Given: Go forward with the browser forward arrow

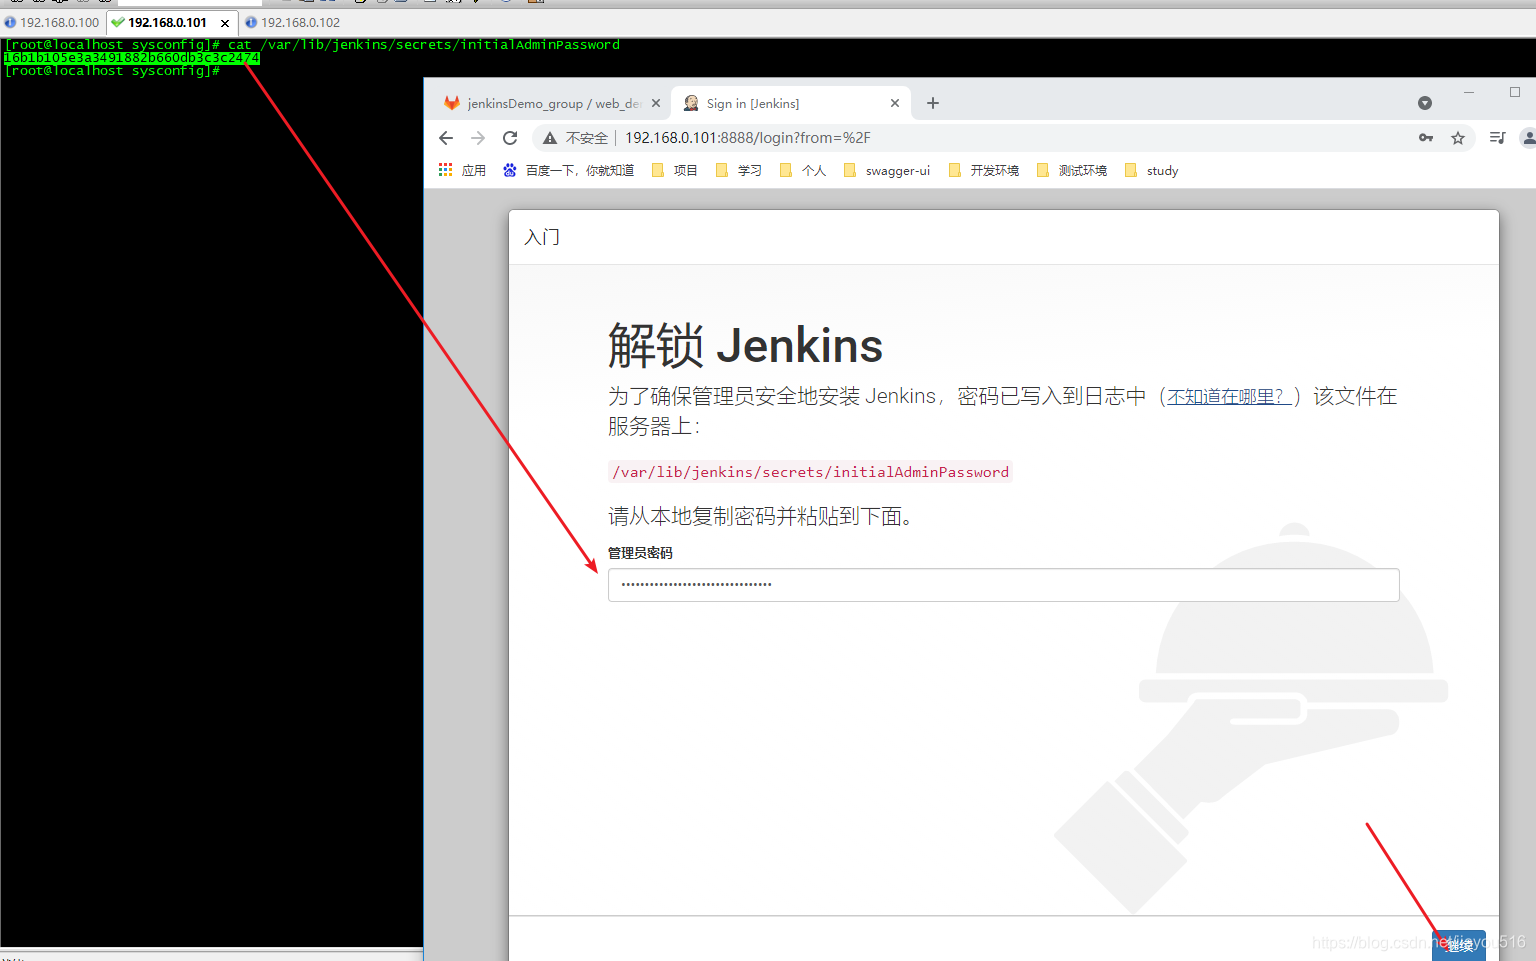Looking at the screenshot, I should pos(478,138).
